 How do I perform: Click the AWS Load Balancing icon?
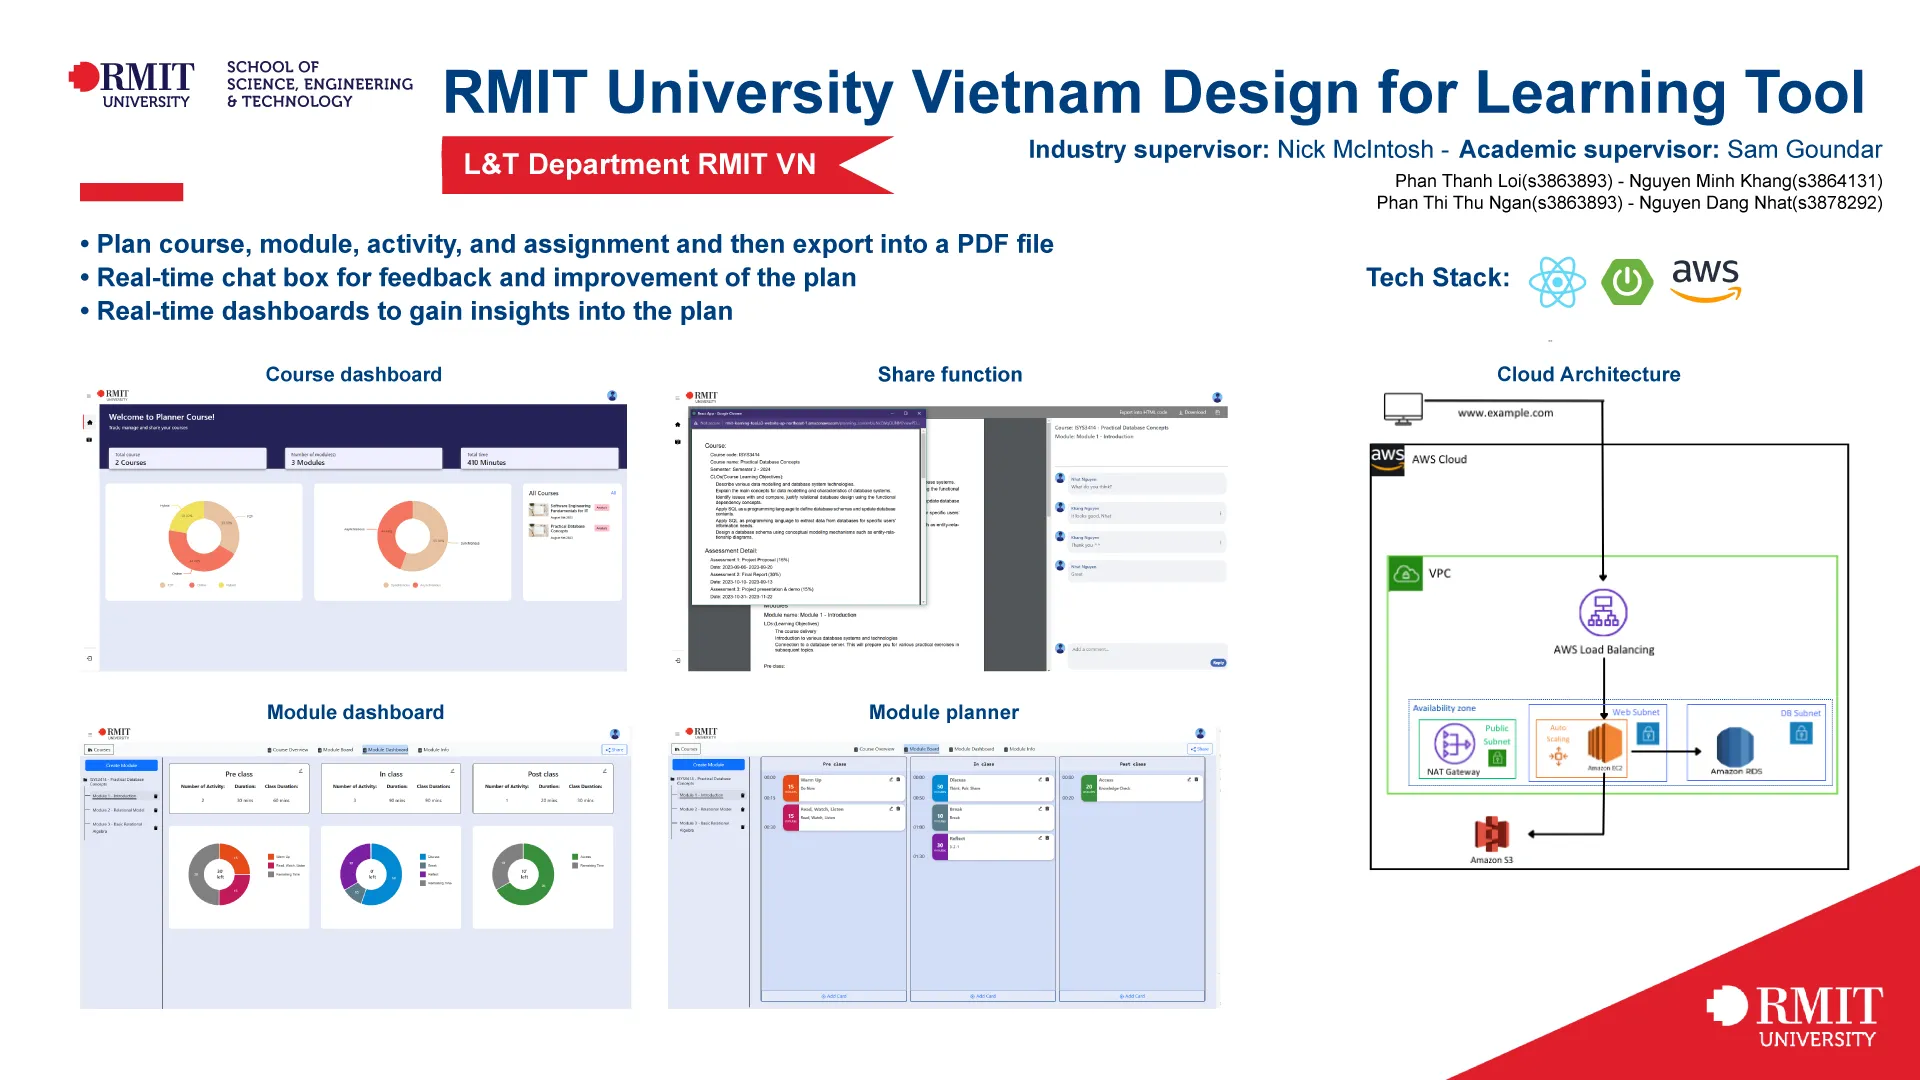[x=1603, y=612]
